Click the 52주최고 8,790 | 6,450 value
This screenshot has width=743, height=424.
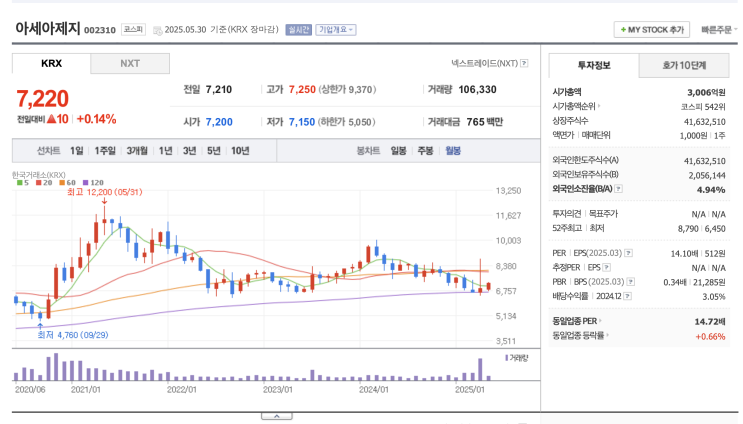[x=701, y=228]
